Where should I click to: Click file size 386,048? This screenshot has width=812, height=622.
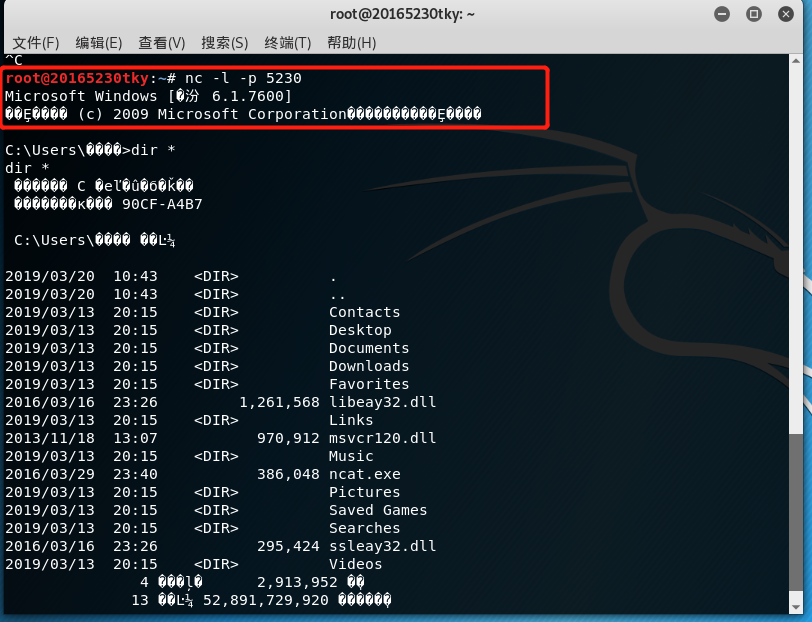[288, 474]
